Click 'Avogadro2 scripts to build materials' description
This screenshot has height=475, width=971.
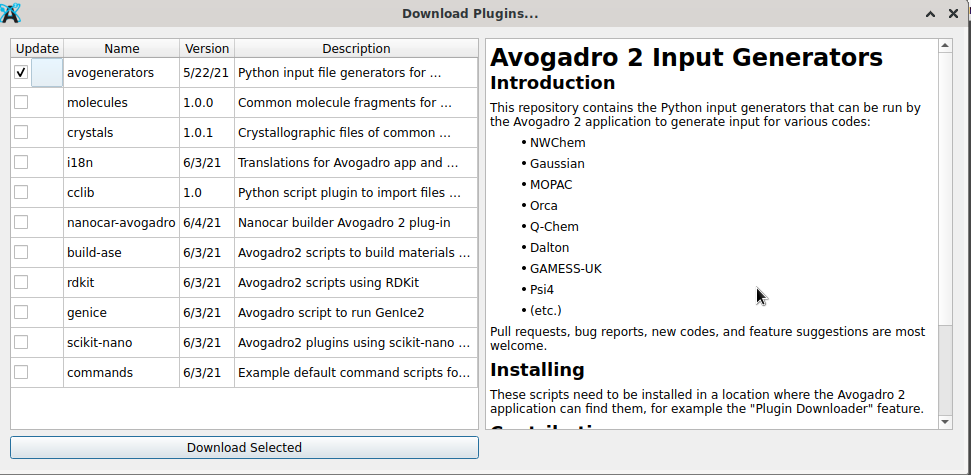point(356,252)
